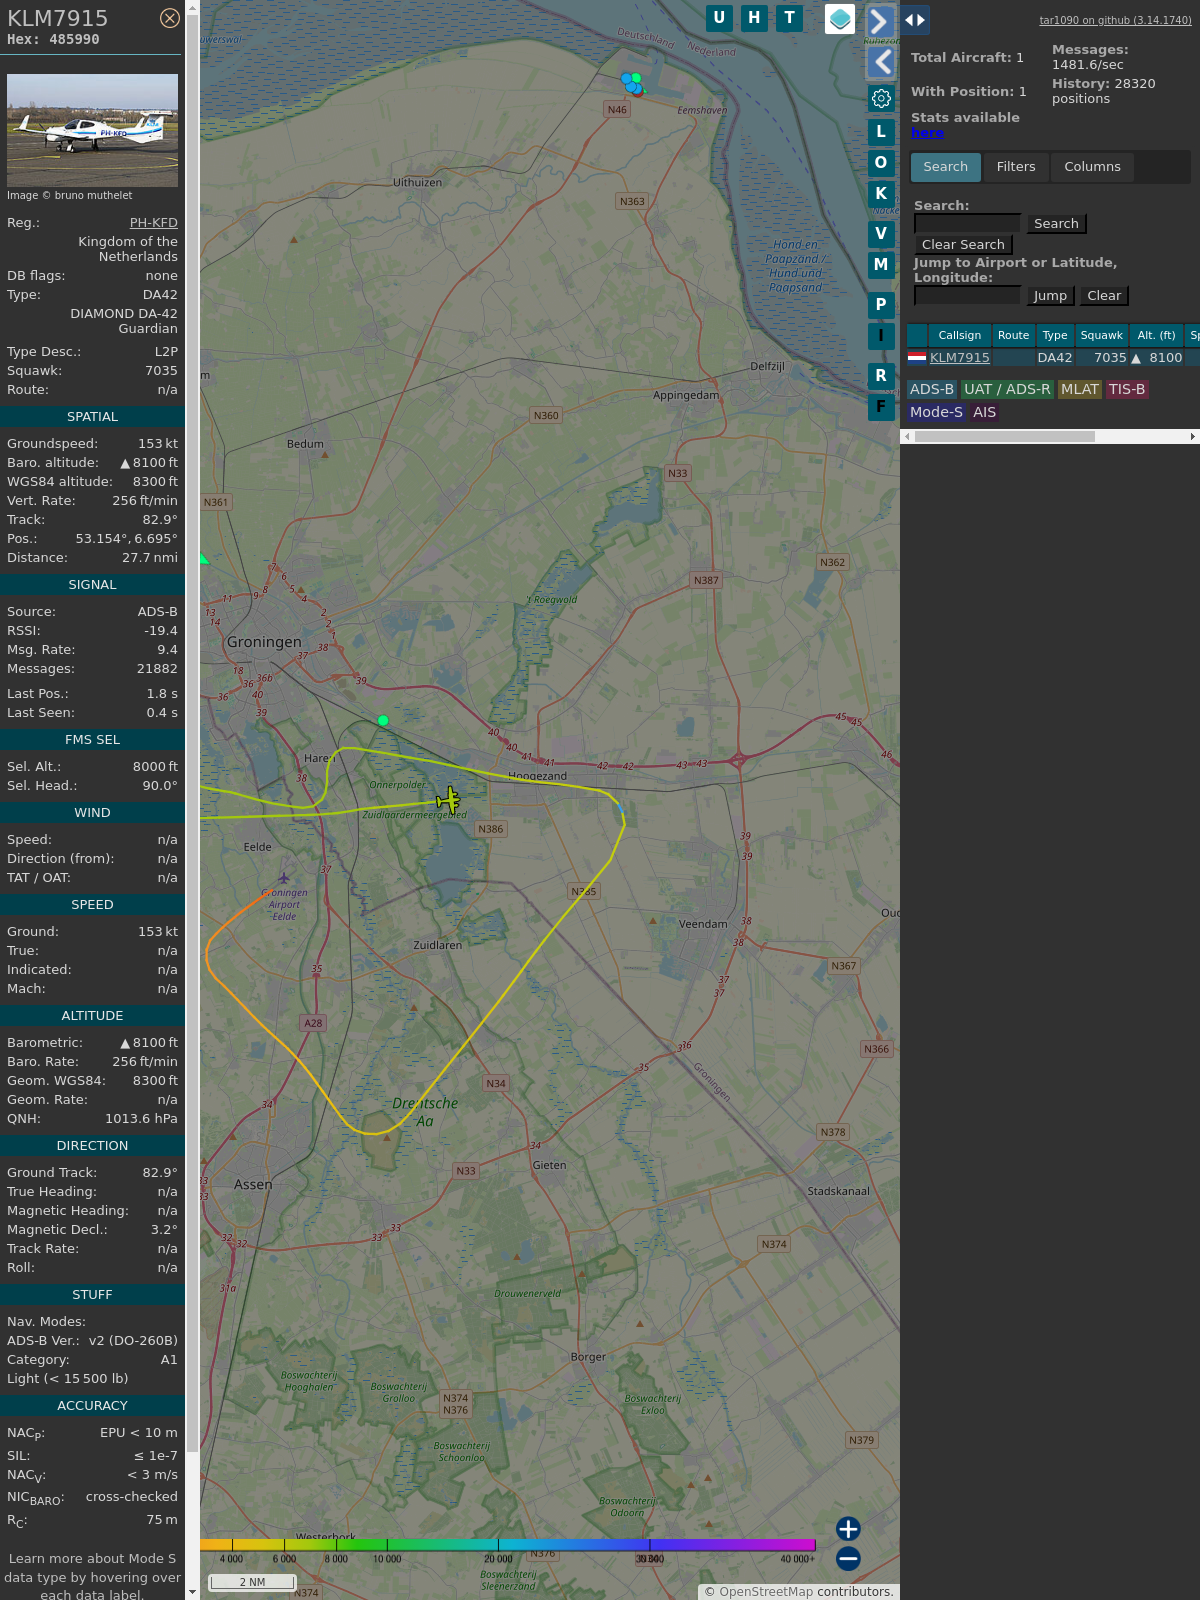1200x1600 pixels.
Task: Toggle the AIS source legend
Action: [985, 413]
